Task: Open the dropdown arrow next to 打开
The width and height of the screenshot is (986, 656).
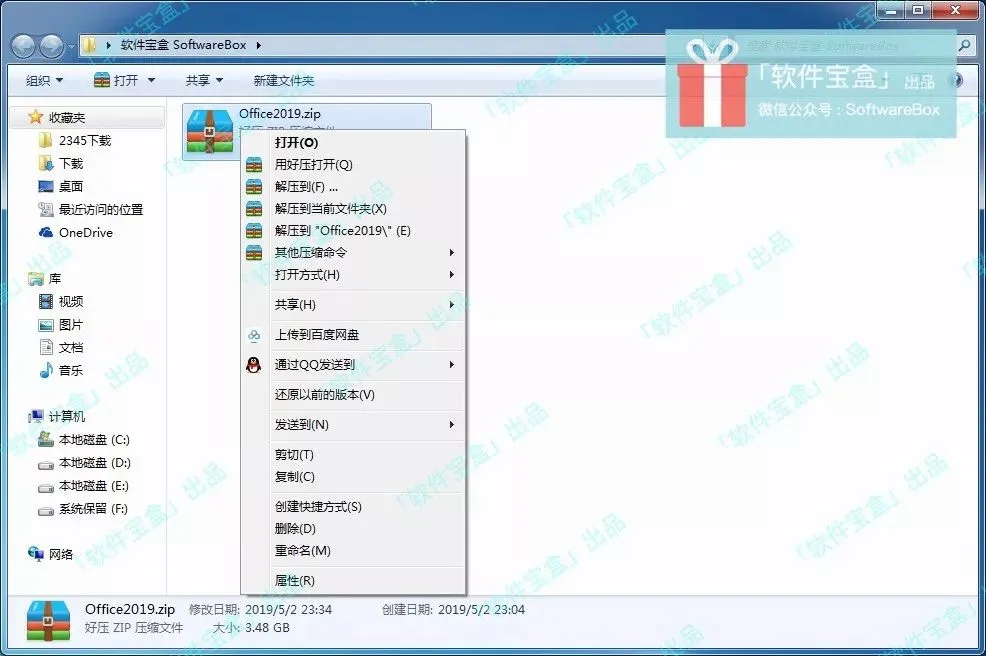Action: [x=152, y=81]
